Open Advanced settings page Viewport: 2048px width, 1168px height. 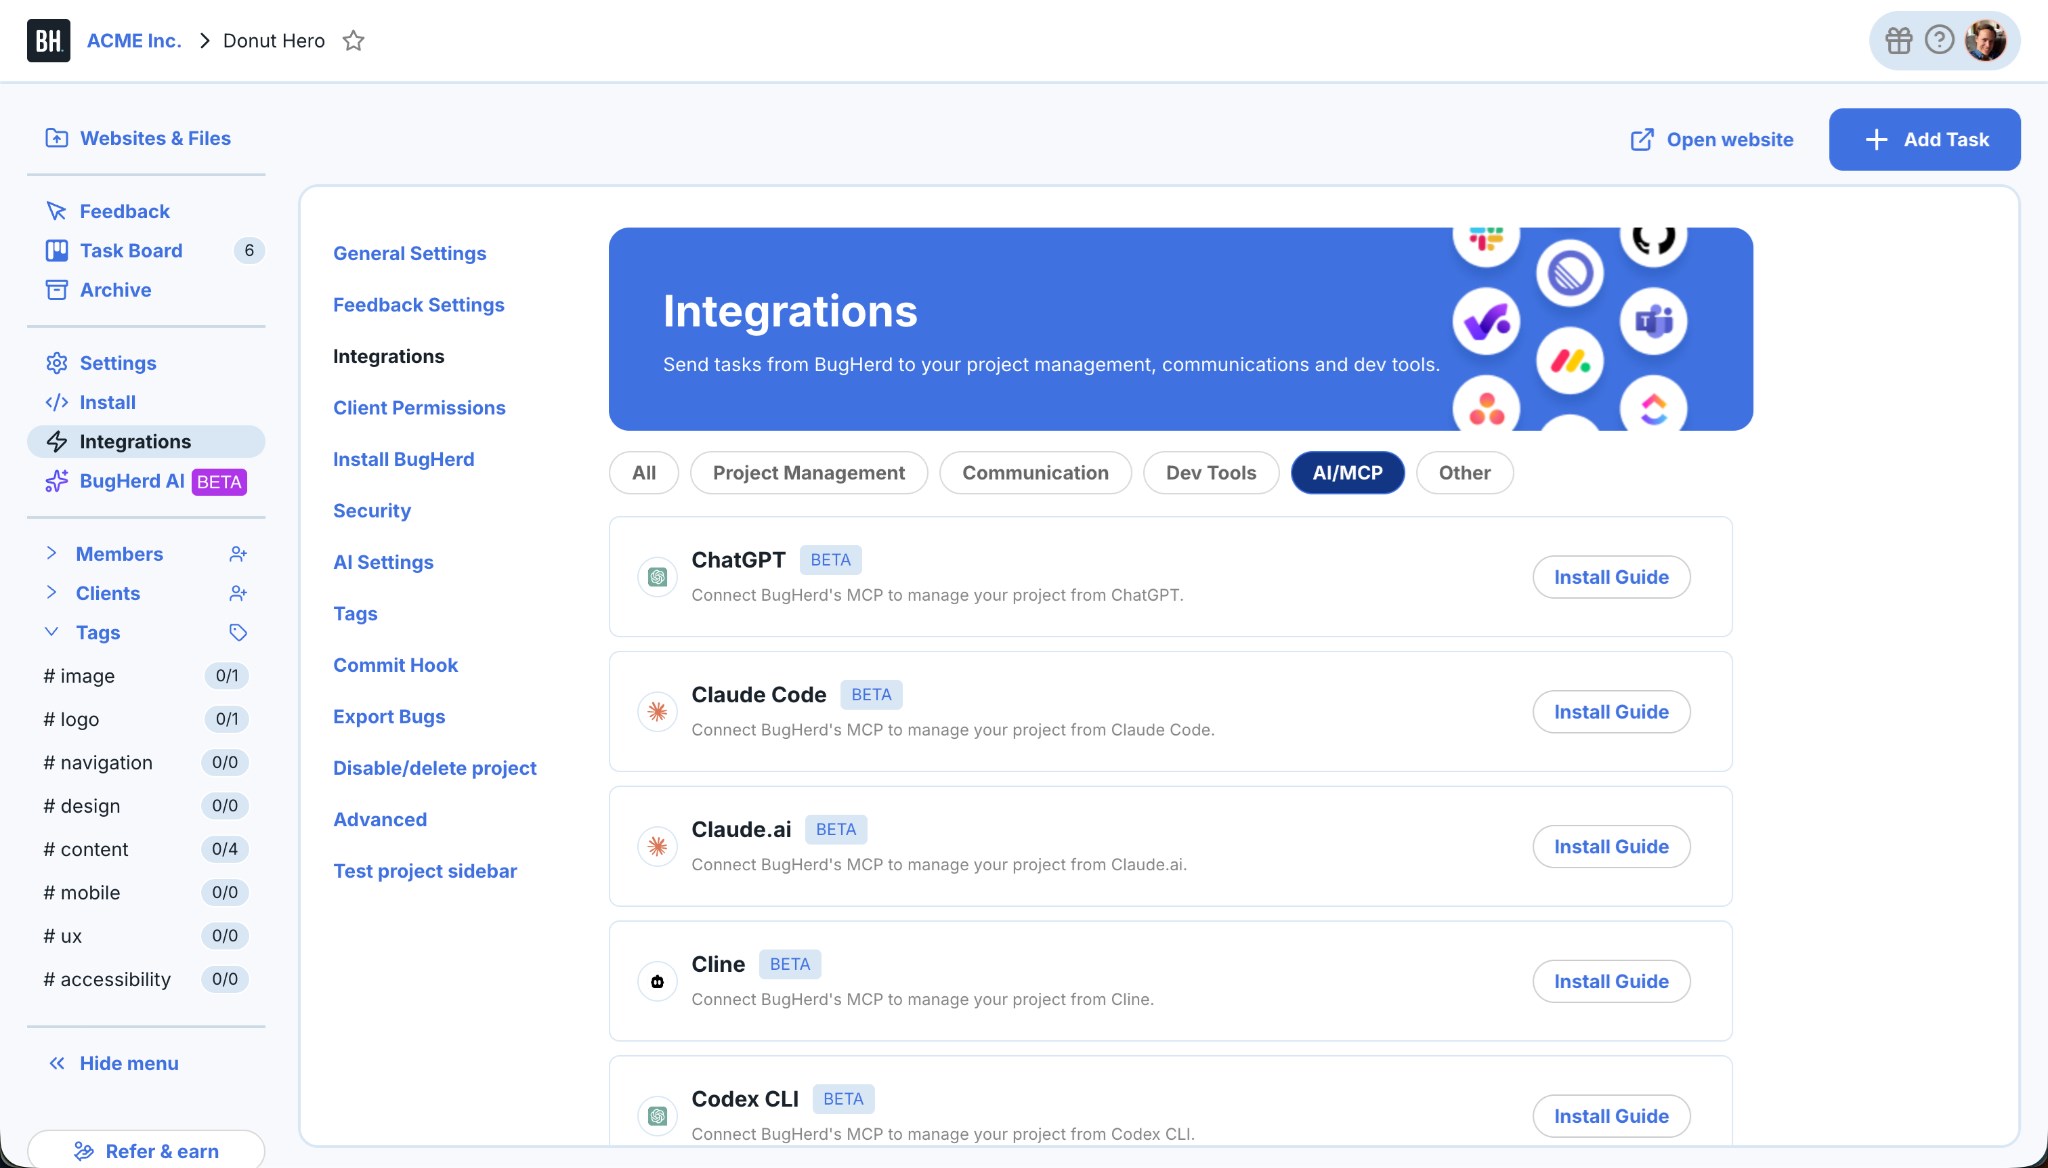click(380, 820)
